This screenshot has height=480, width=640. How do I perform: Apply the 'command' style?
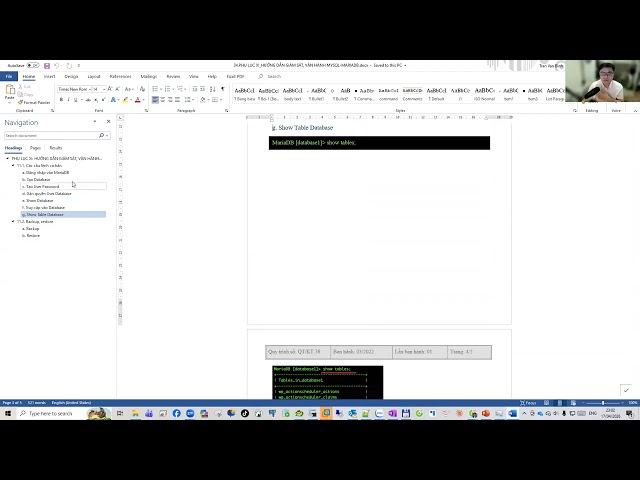pyautogui.click(x=388, y=94)
